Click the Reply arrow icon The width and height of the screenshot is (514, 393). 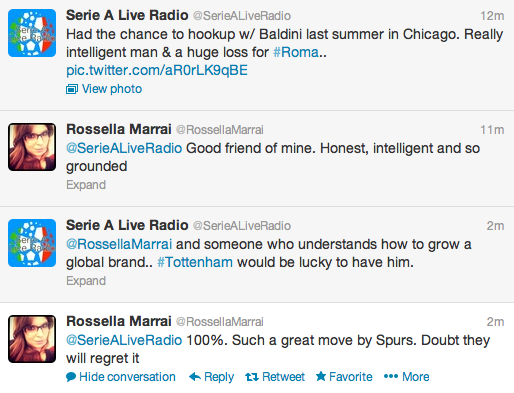(x=195, y=377)
